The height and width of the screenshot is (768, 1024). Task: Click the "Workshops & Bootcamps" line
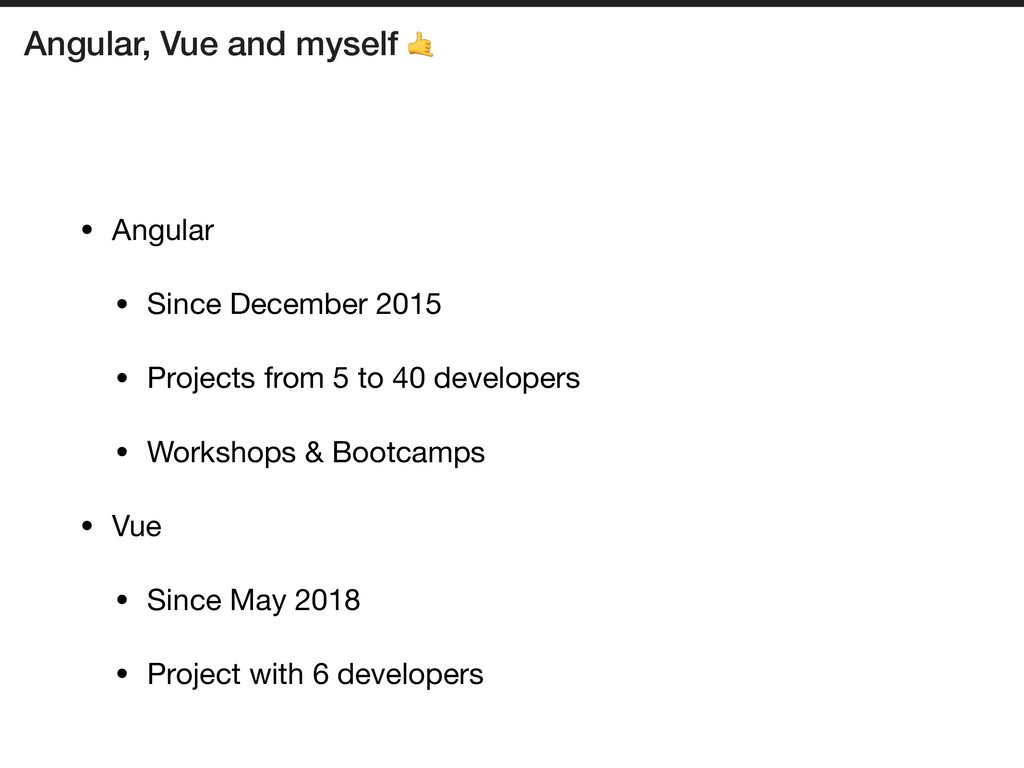tap(315, 453)
